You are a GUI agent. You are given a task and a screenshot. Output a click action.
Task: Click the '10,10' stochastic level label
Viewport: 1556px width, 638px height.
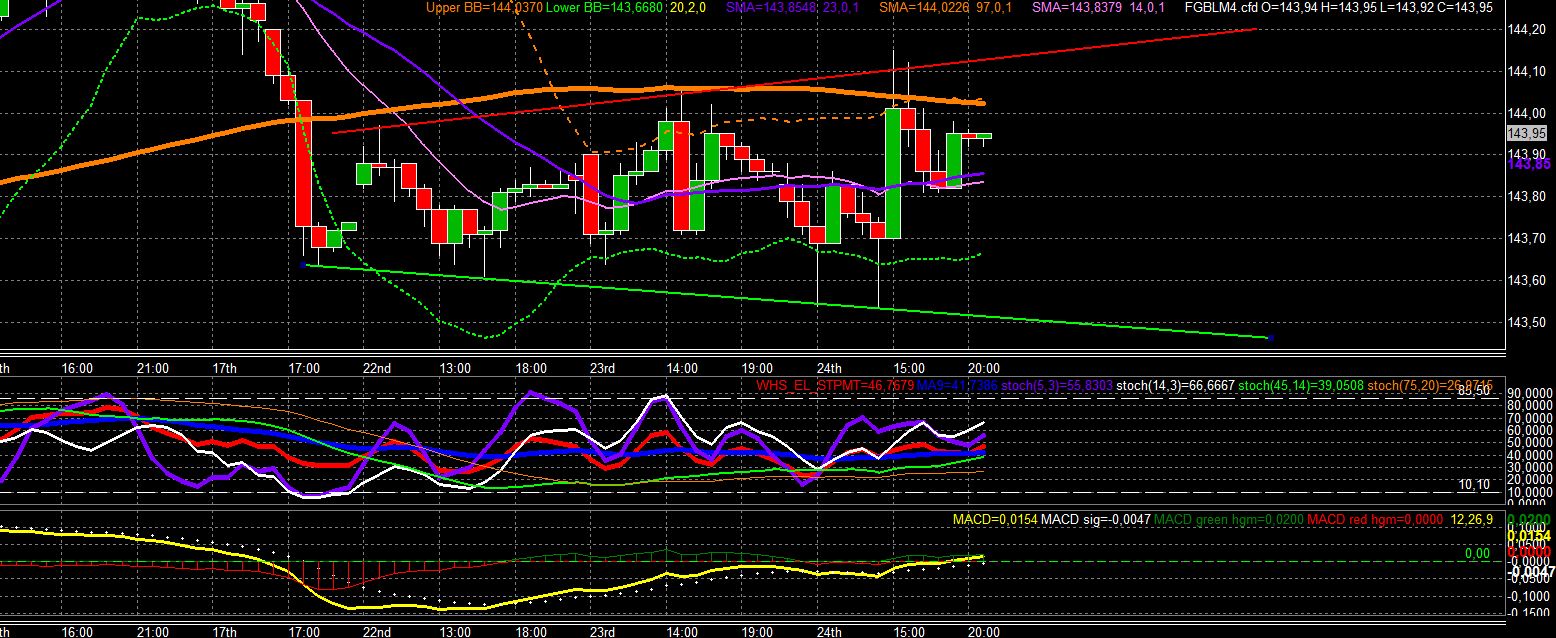tap(1474, 484)
